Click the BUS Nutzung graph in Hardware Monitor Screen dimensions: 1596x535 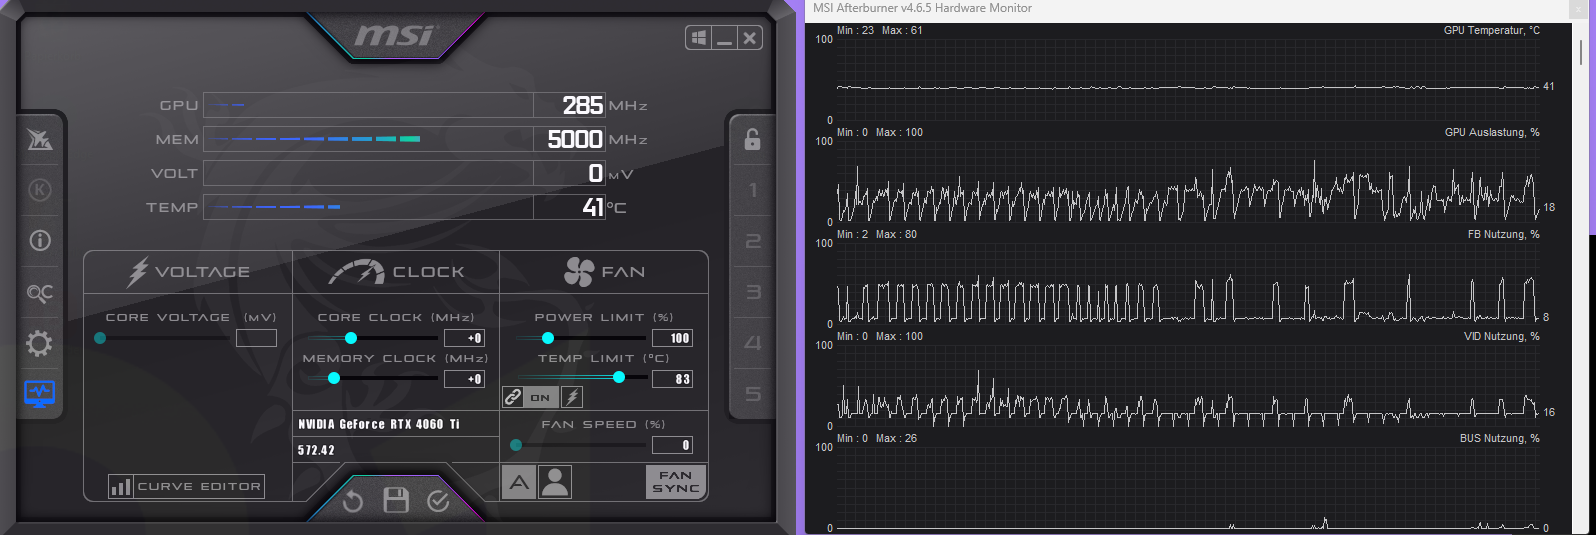click(x=1188, y=487)
